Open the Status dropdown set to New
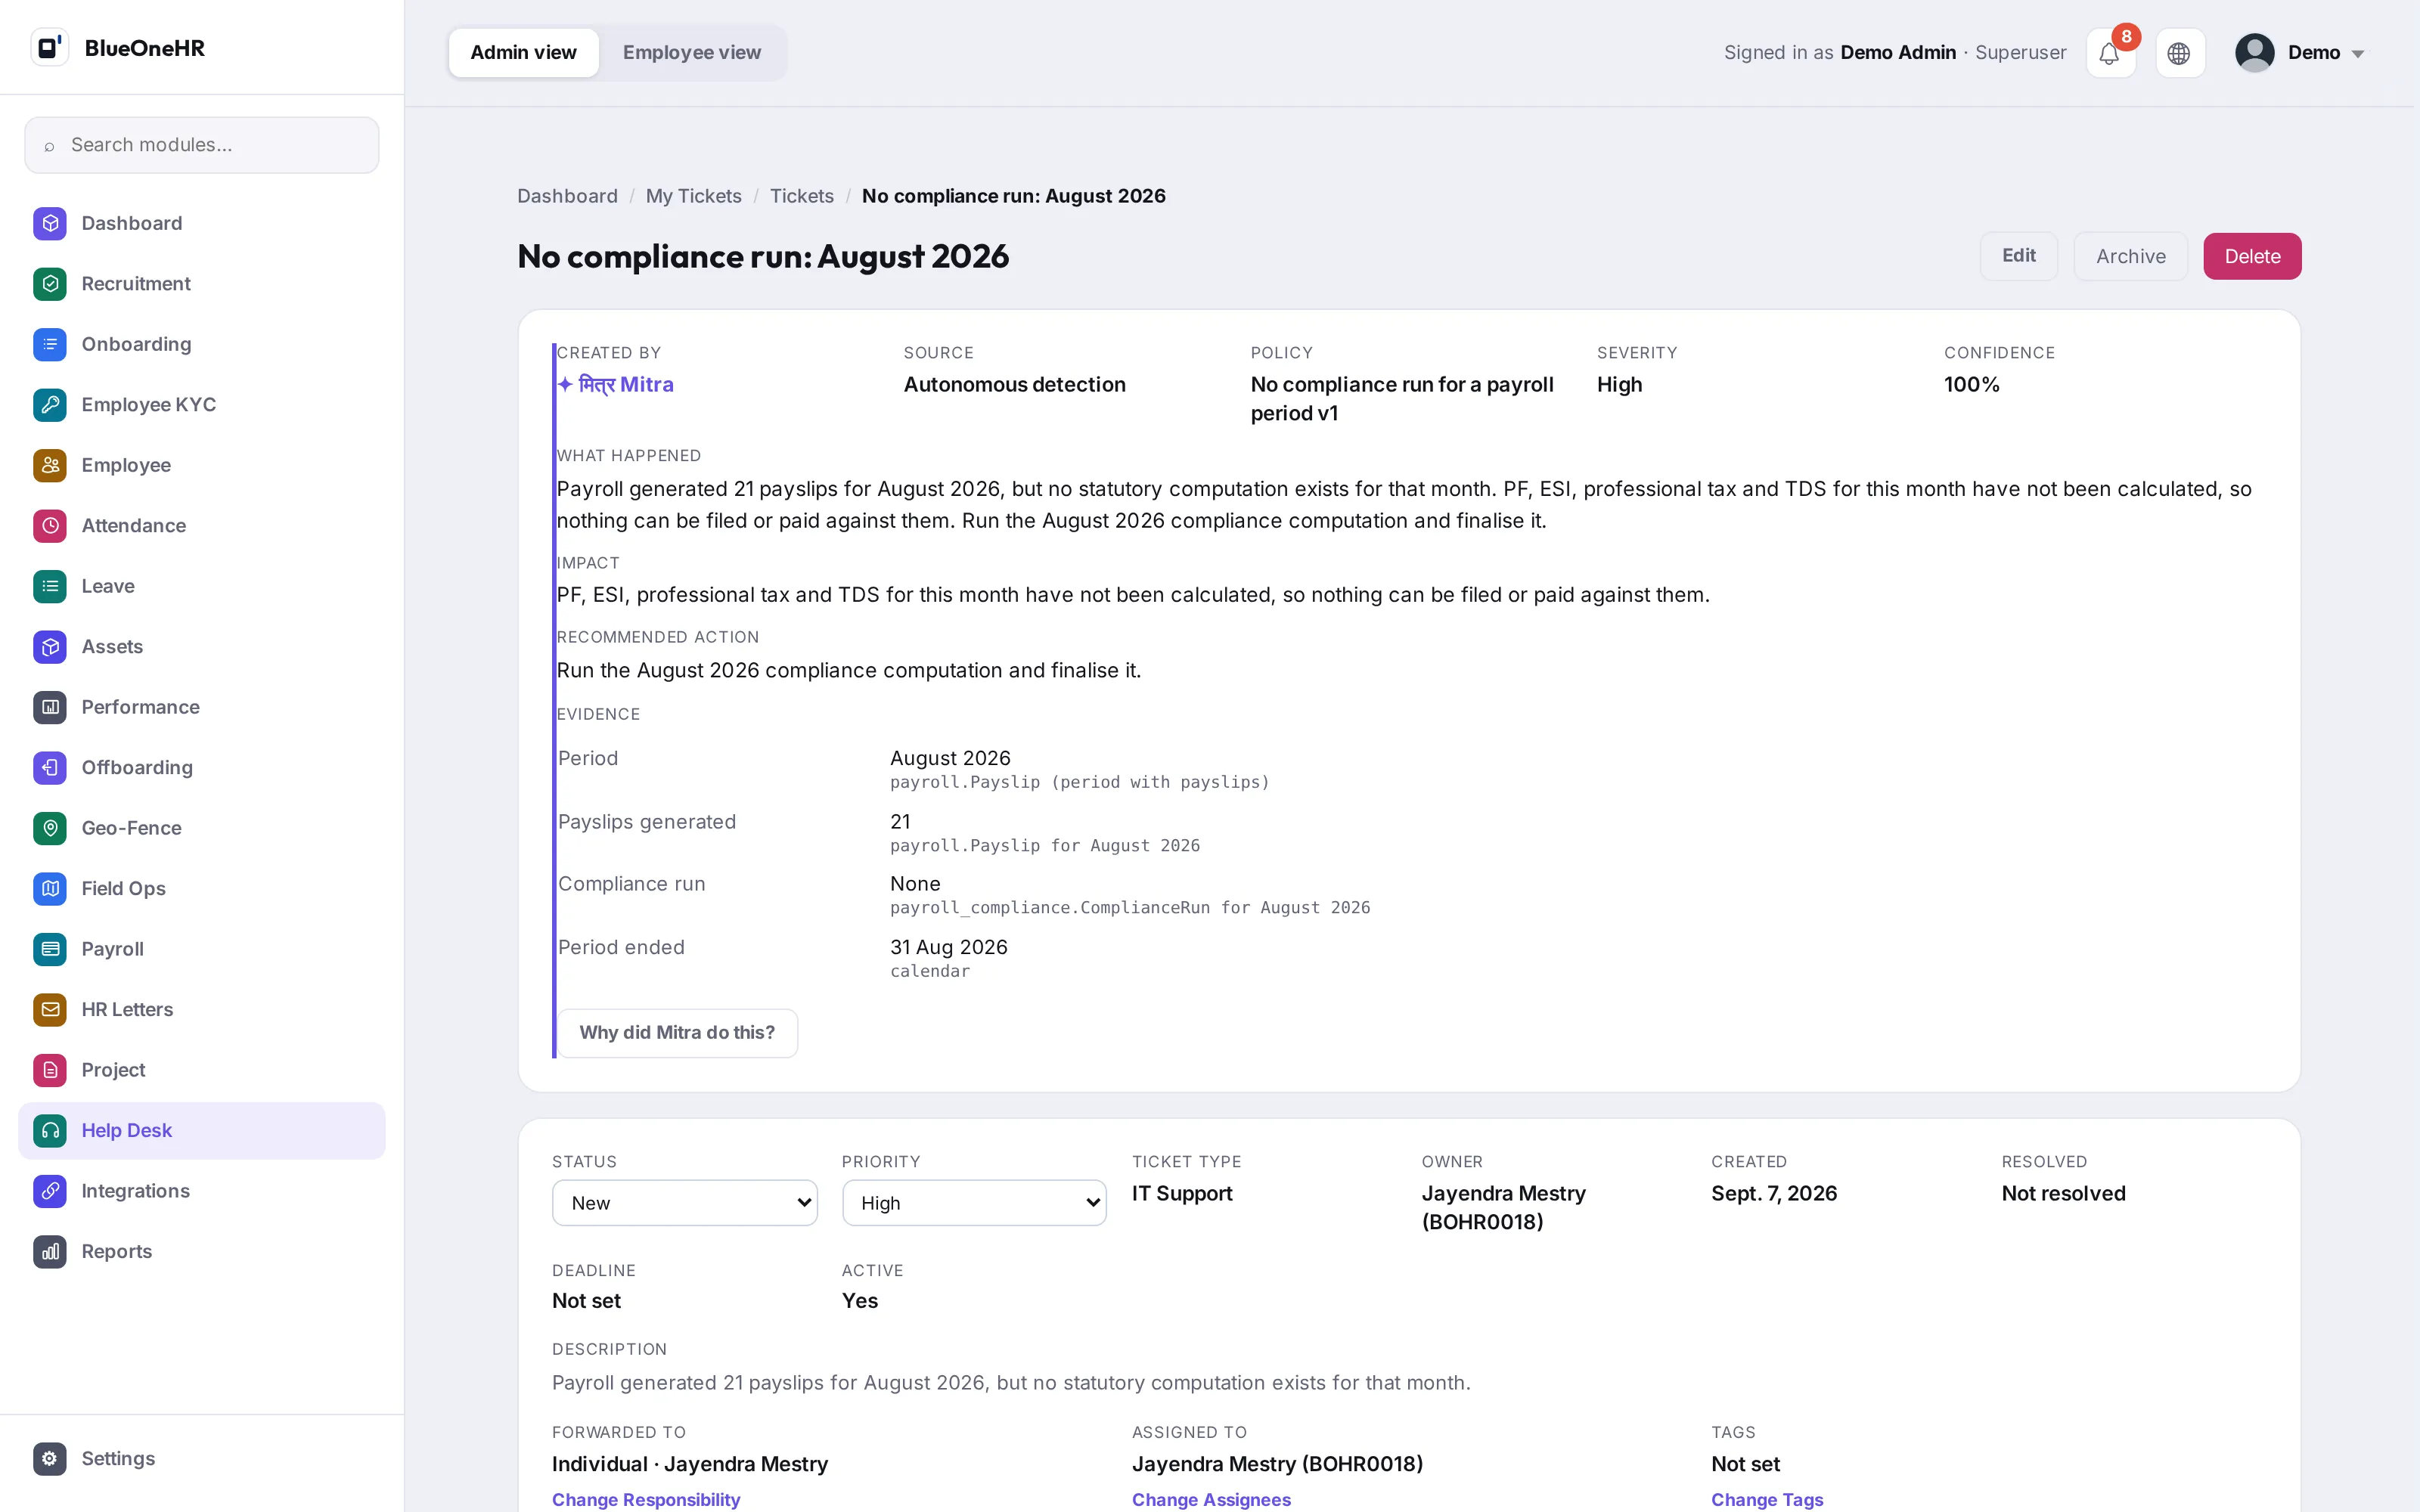The image size is (2420, 1512). pos(685,1203)
